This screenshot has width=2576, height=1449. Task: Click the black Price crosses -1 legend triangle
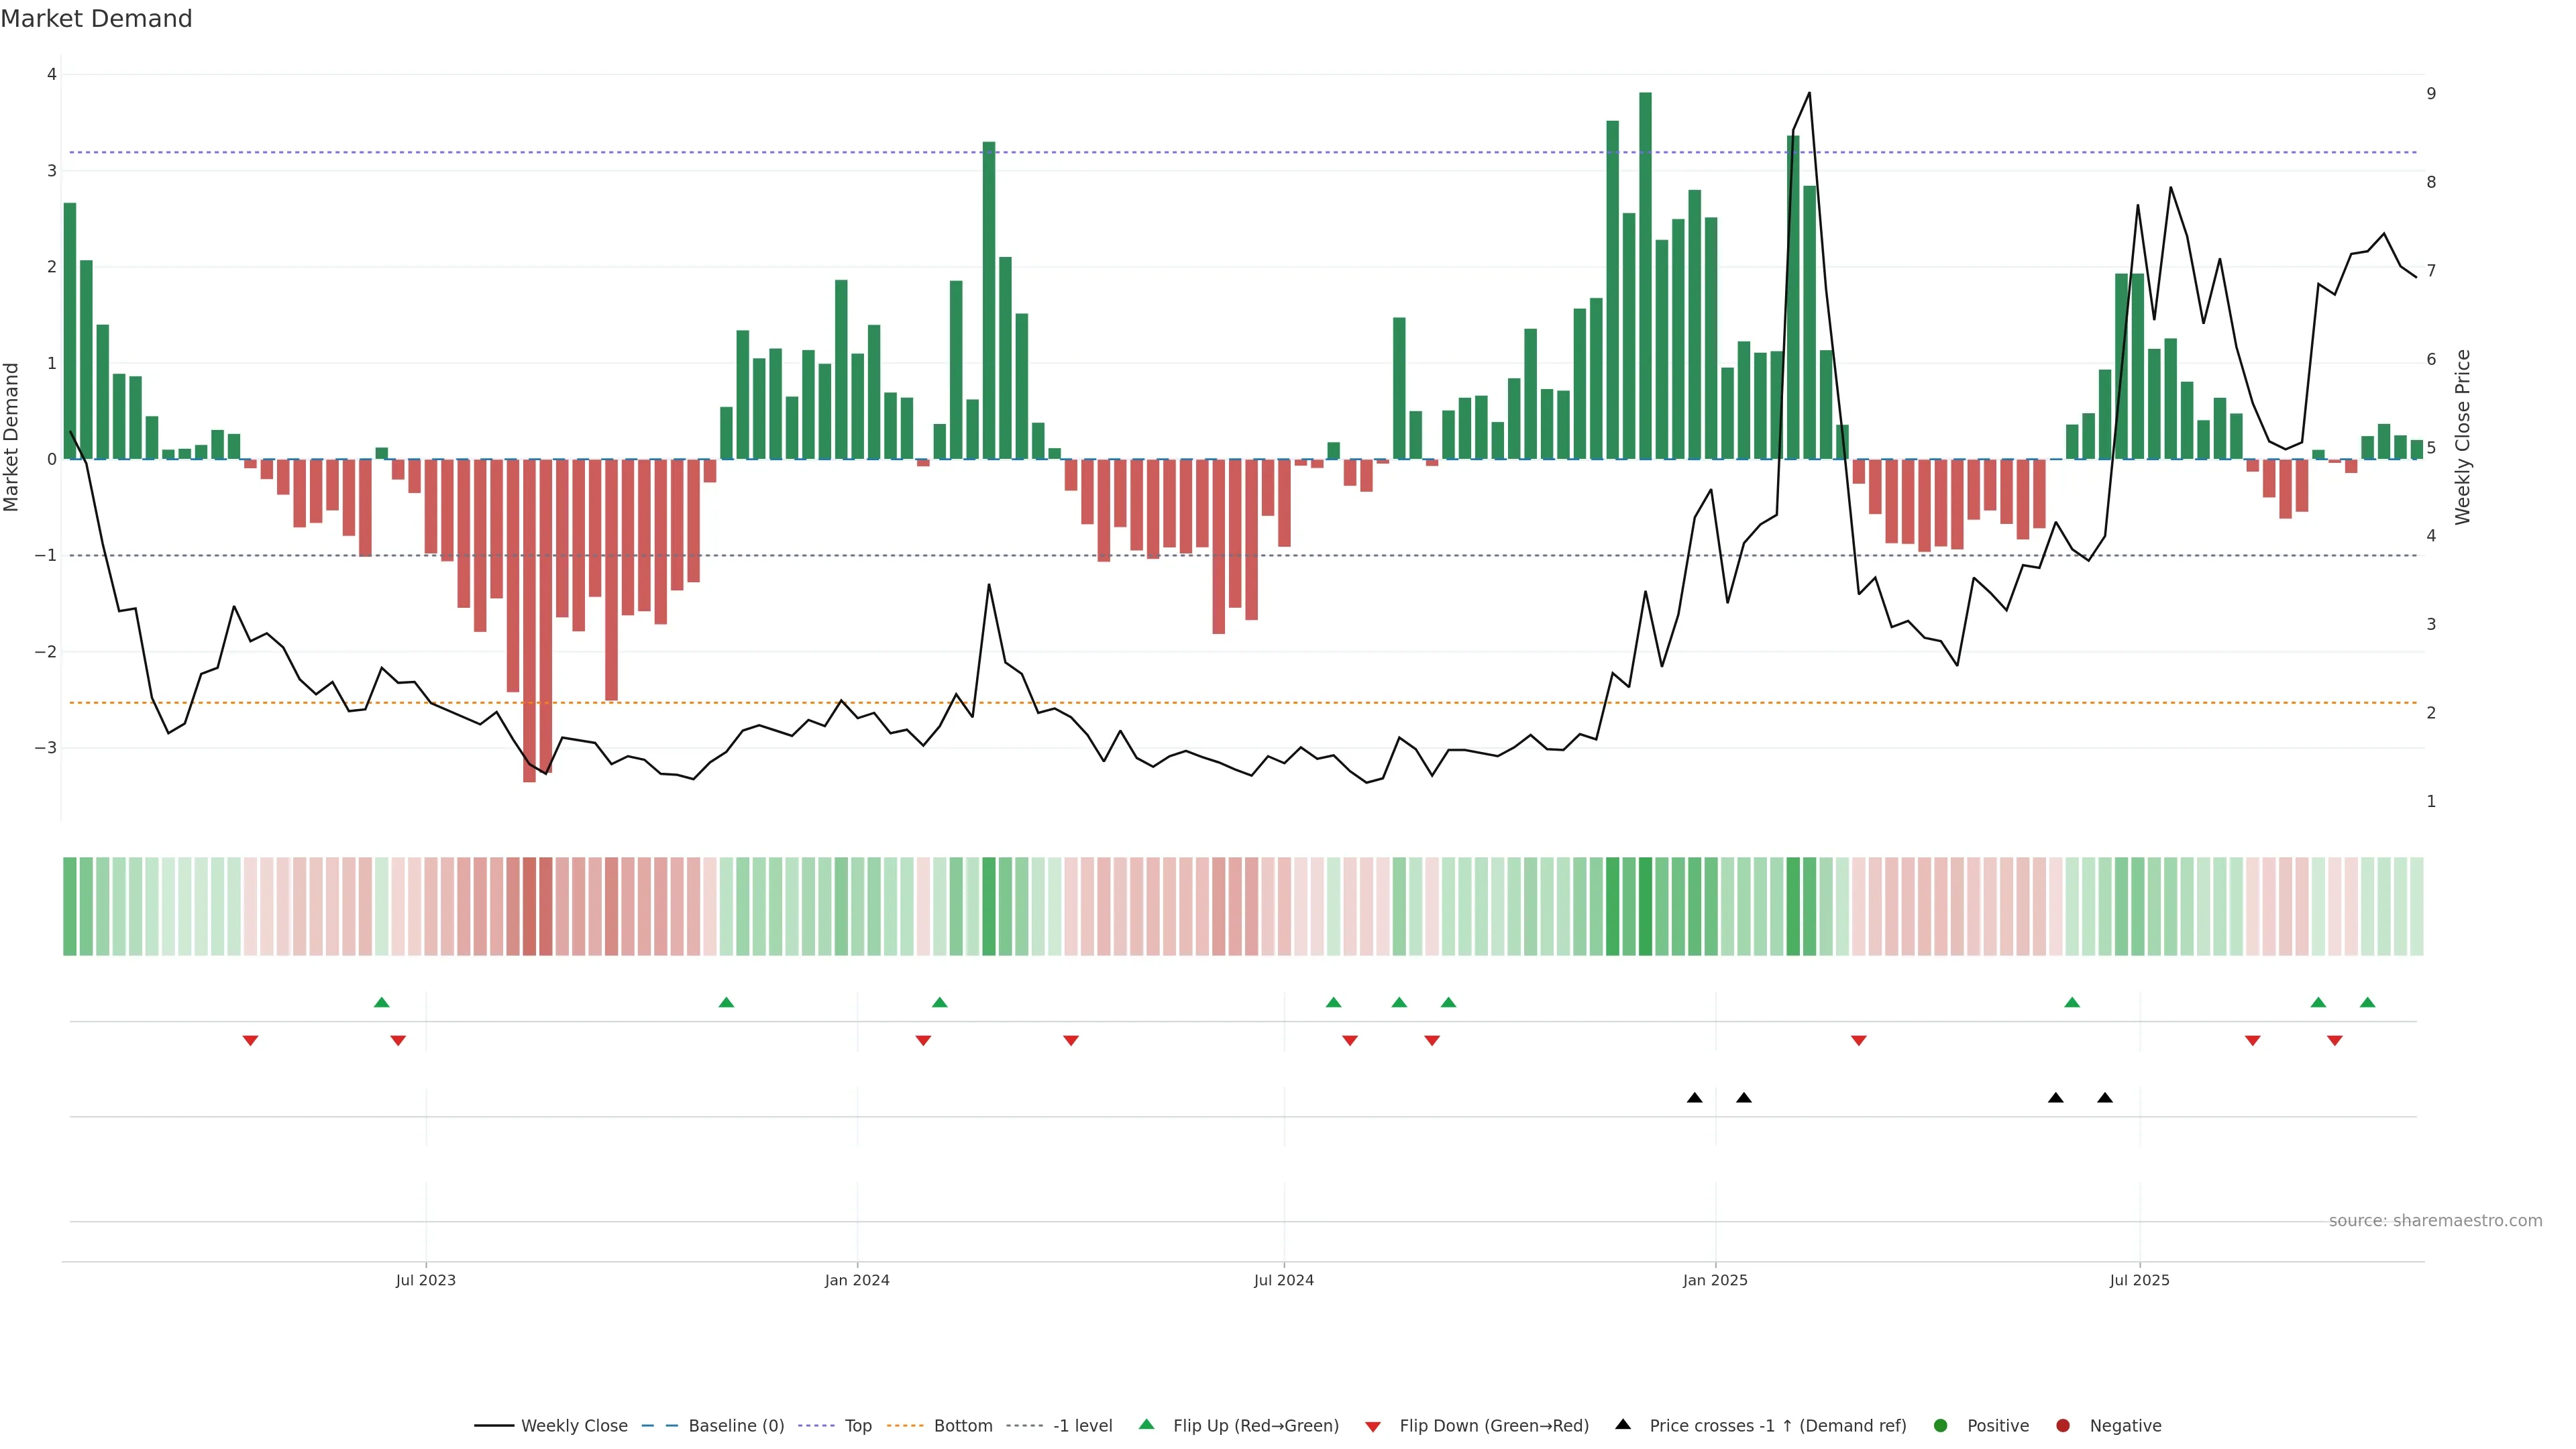click(1623, 1425)
